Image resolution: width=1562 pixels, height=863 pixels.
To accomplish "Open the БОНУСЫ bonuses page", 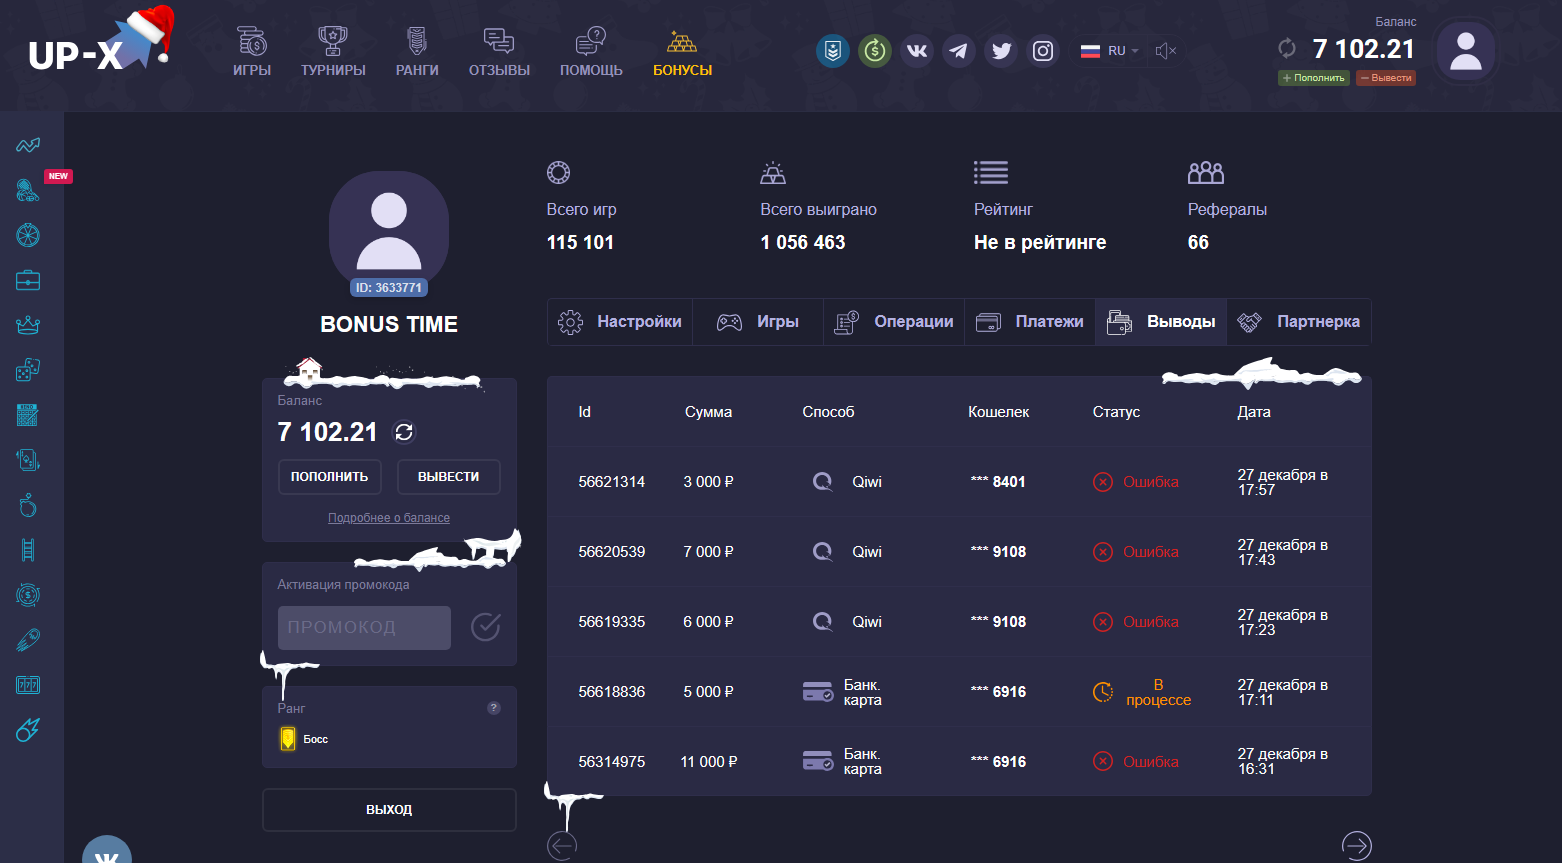I will [682, 52].
